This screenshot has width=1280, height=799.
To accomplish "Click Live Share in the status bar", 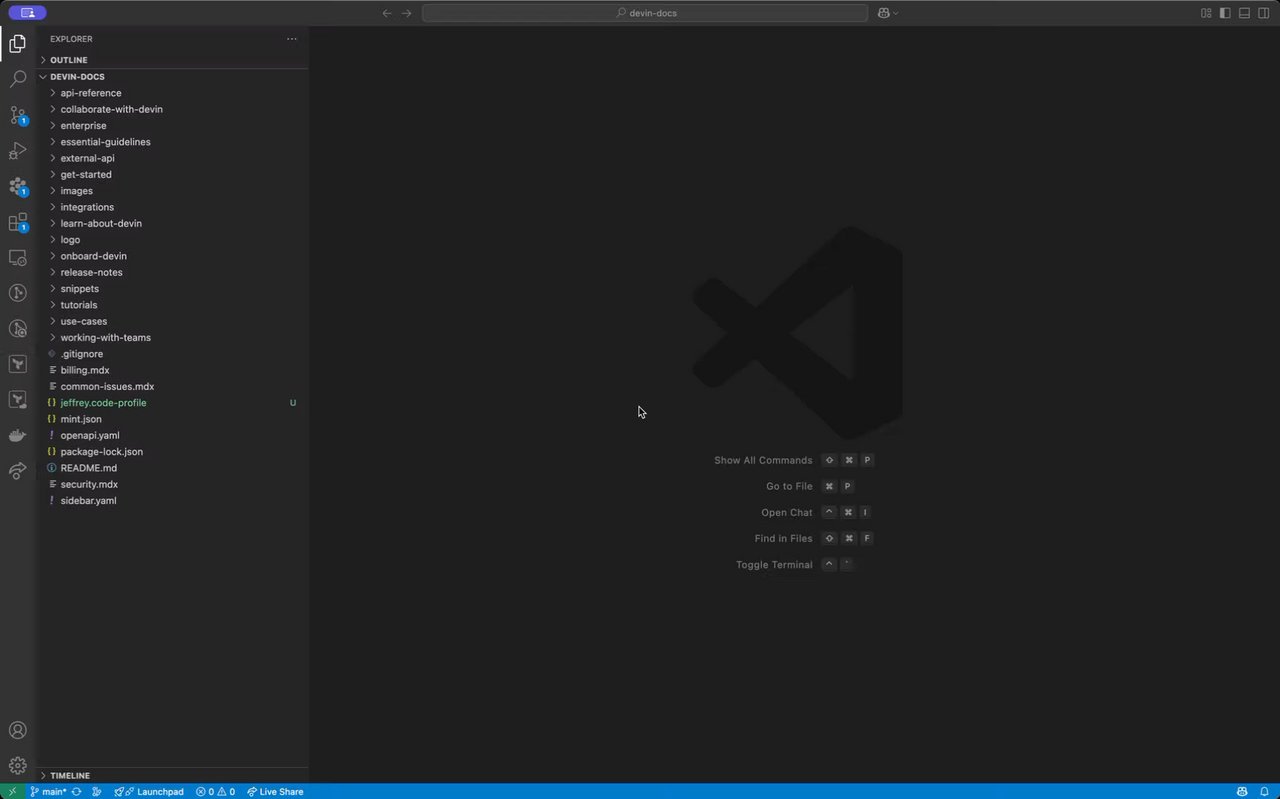I will point(275,791).
